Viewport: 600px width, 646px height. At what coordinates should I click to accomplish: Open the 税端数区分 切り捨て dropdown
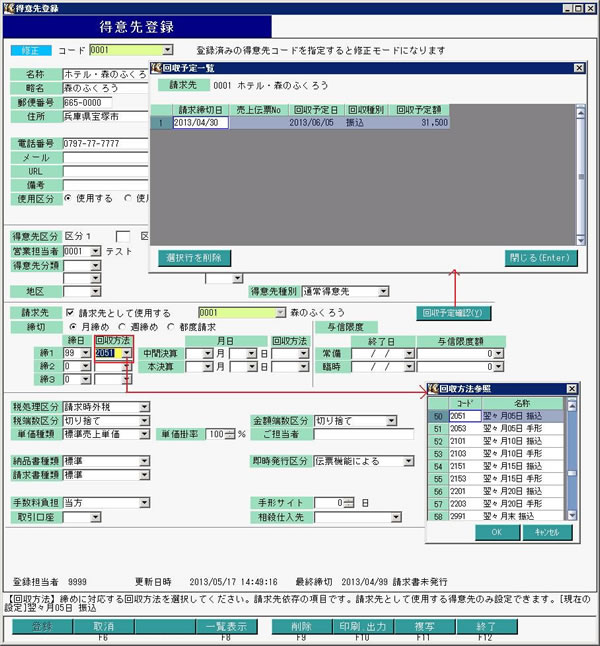(x=144, y=421)
